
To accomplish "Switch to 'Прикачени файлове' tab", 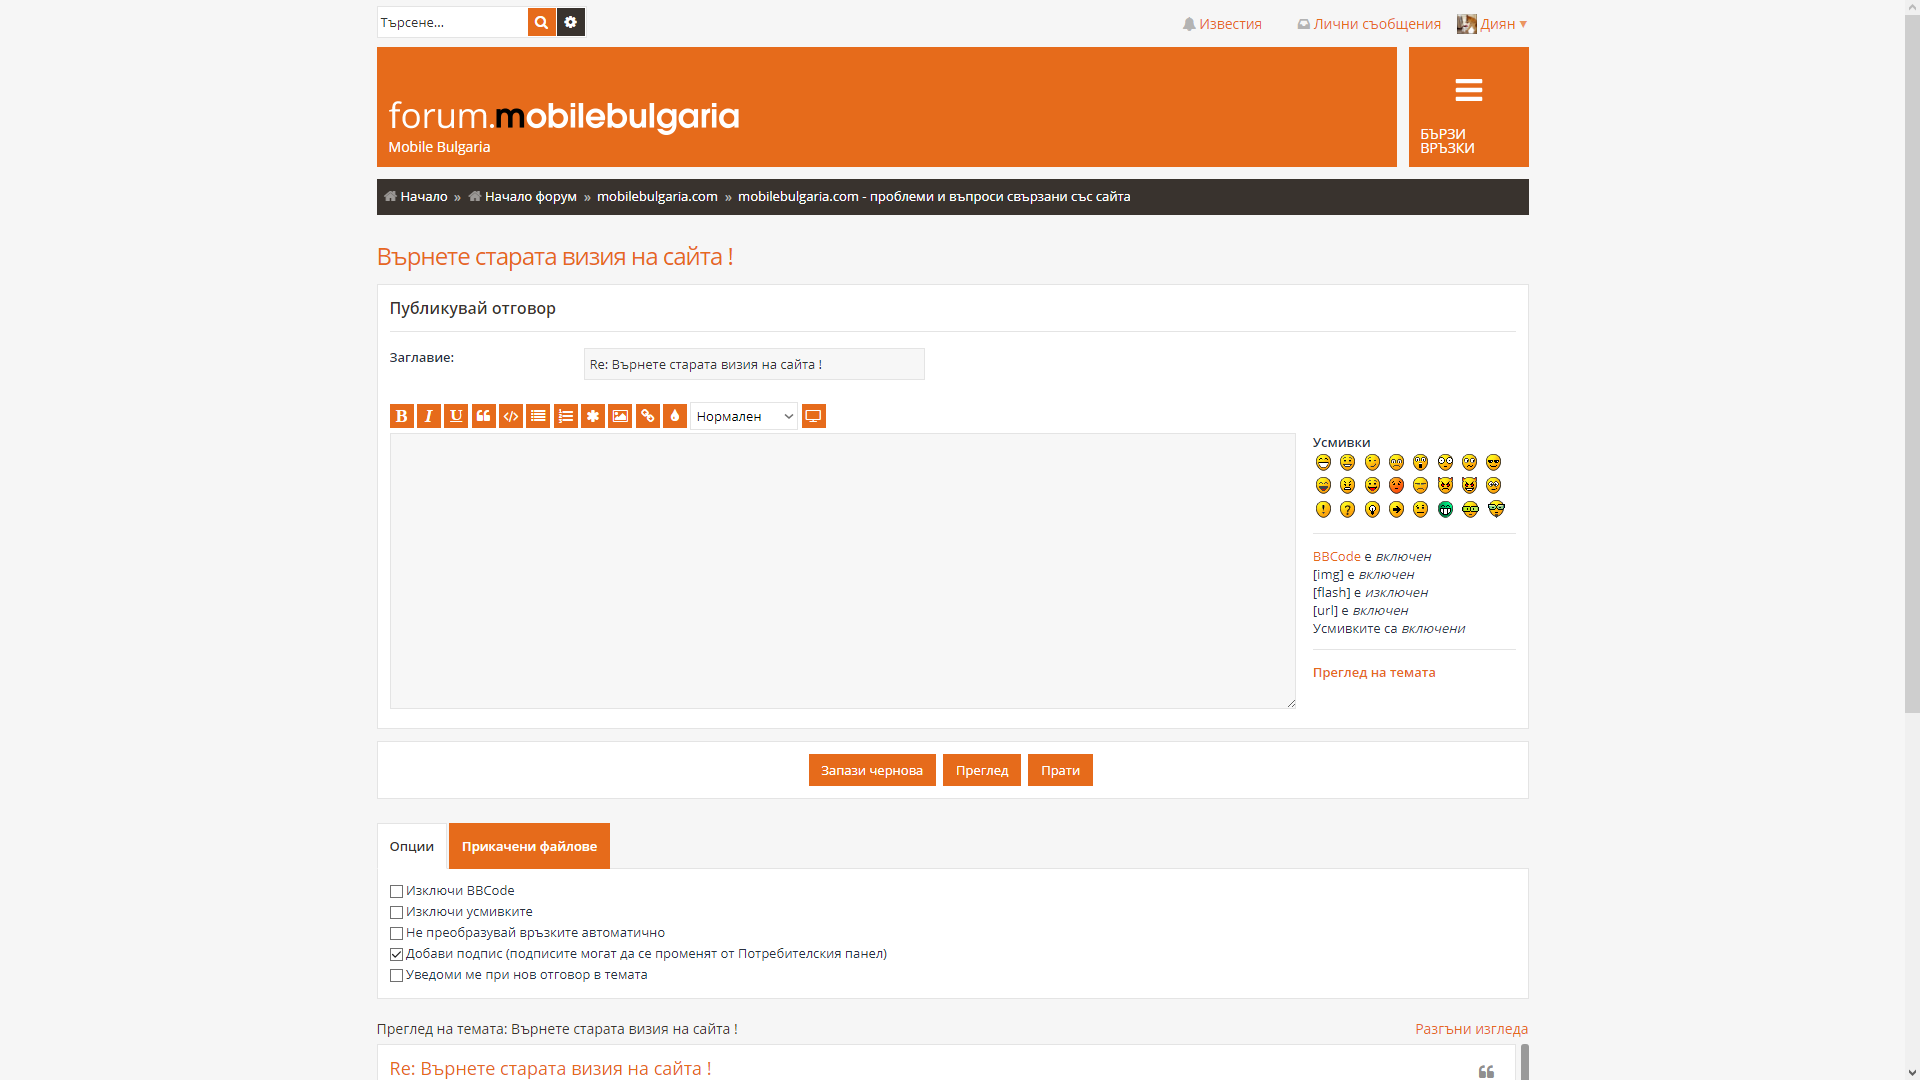I will [x=529, y=846].
